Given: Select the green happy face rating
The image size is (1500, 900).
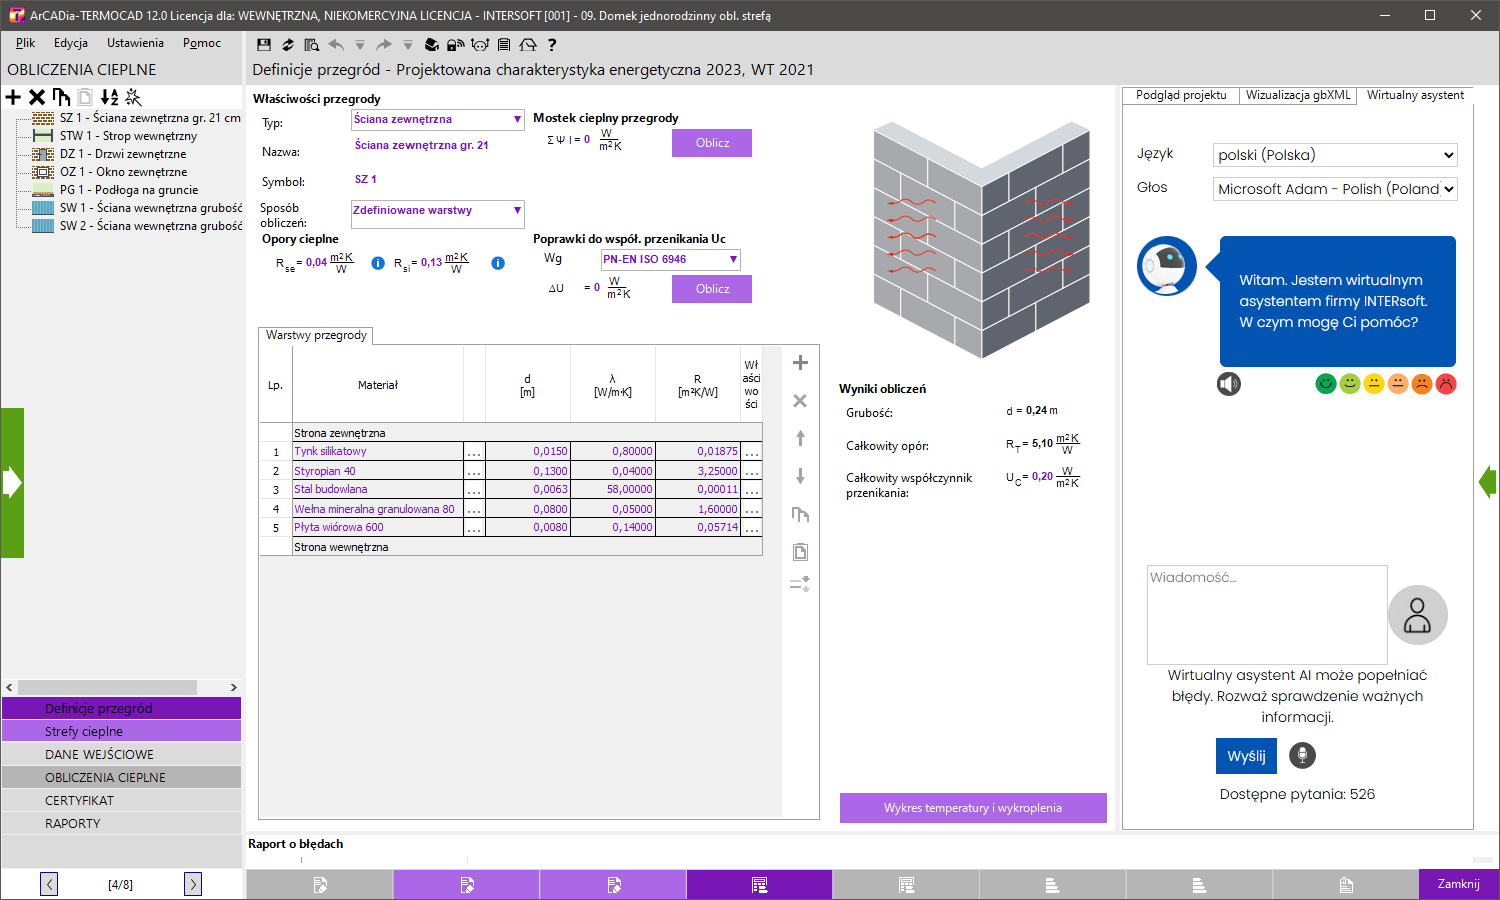Looking at the screenshot, I should pyautogui.click(x=1325, y=383).
